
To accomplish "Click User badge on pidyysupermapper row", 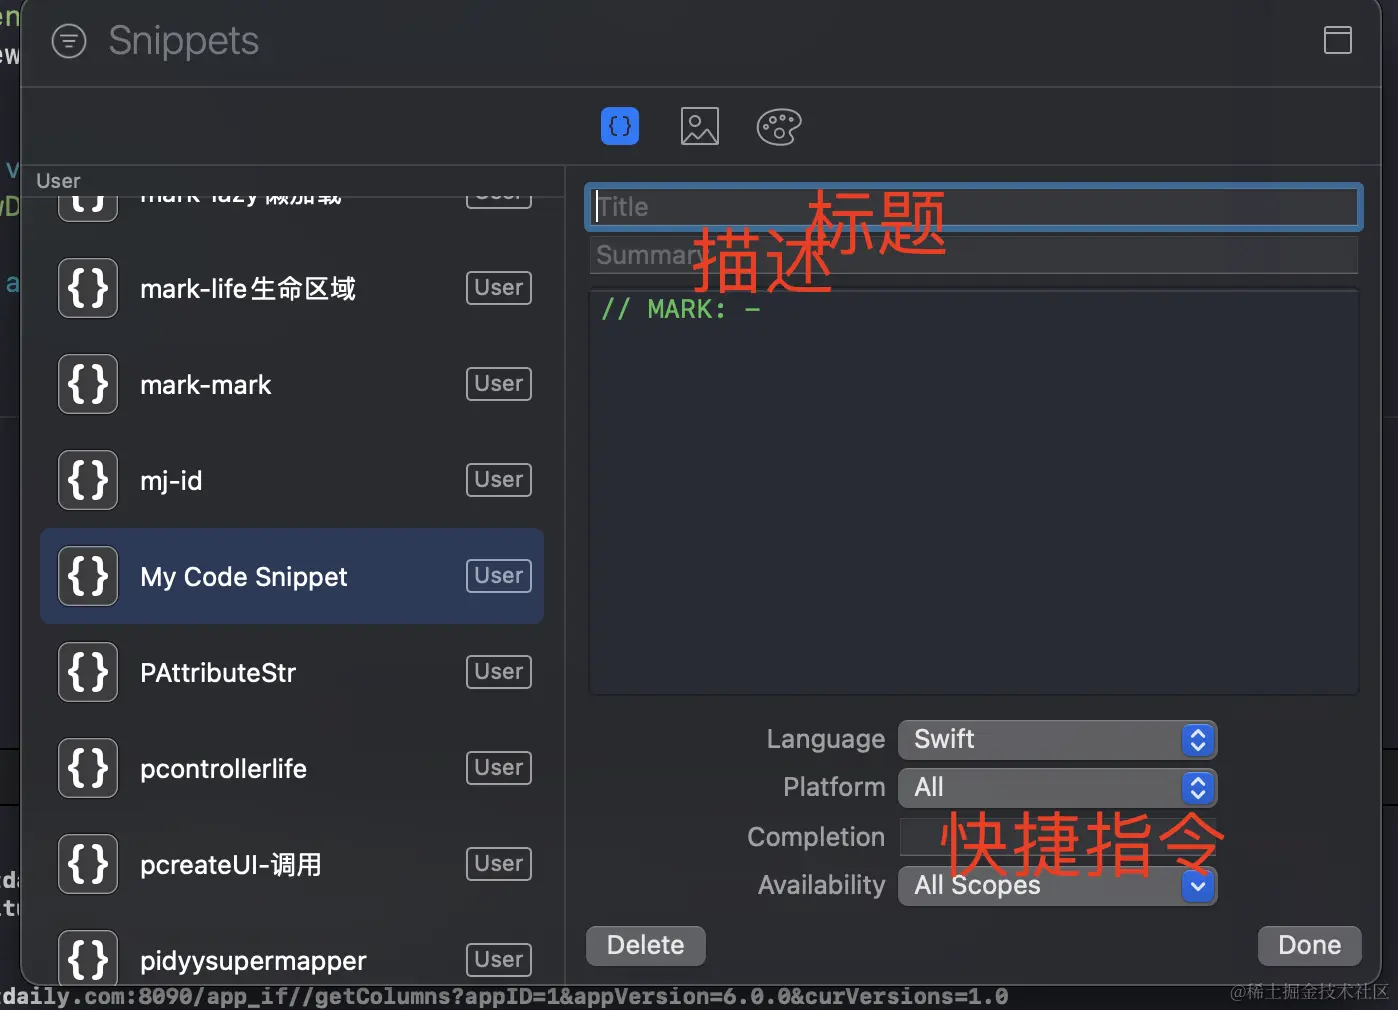I will (x=499, y=960).
